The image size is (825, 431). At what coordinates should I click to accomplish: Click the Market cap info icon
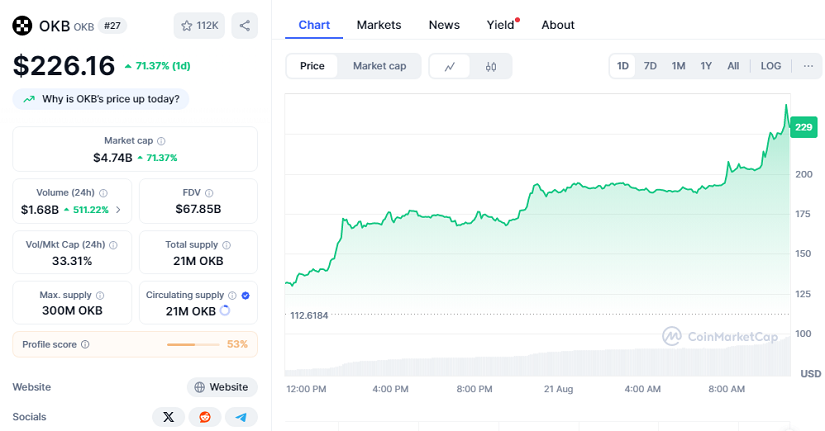point(162,141)
